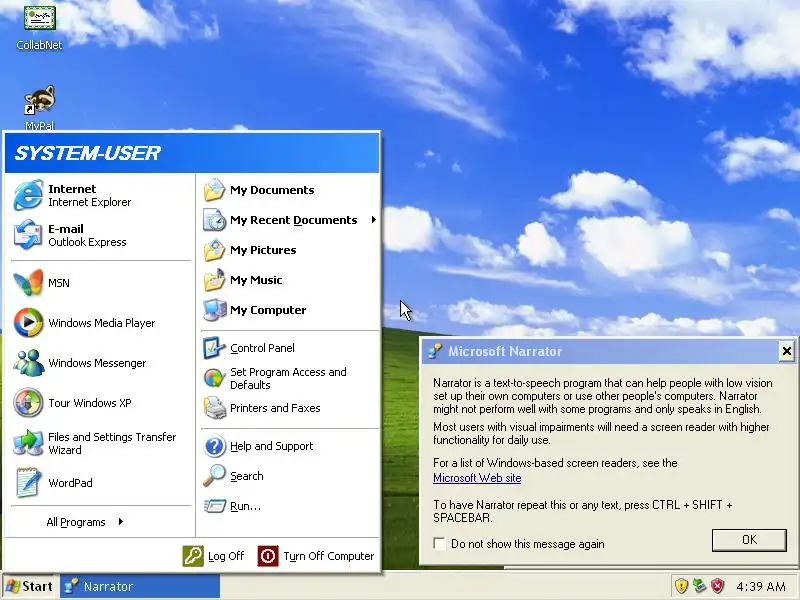800x600 pixels.
Task: Click 'Outlook Express' subtitle text
Action: tap(87, 242)
